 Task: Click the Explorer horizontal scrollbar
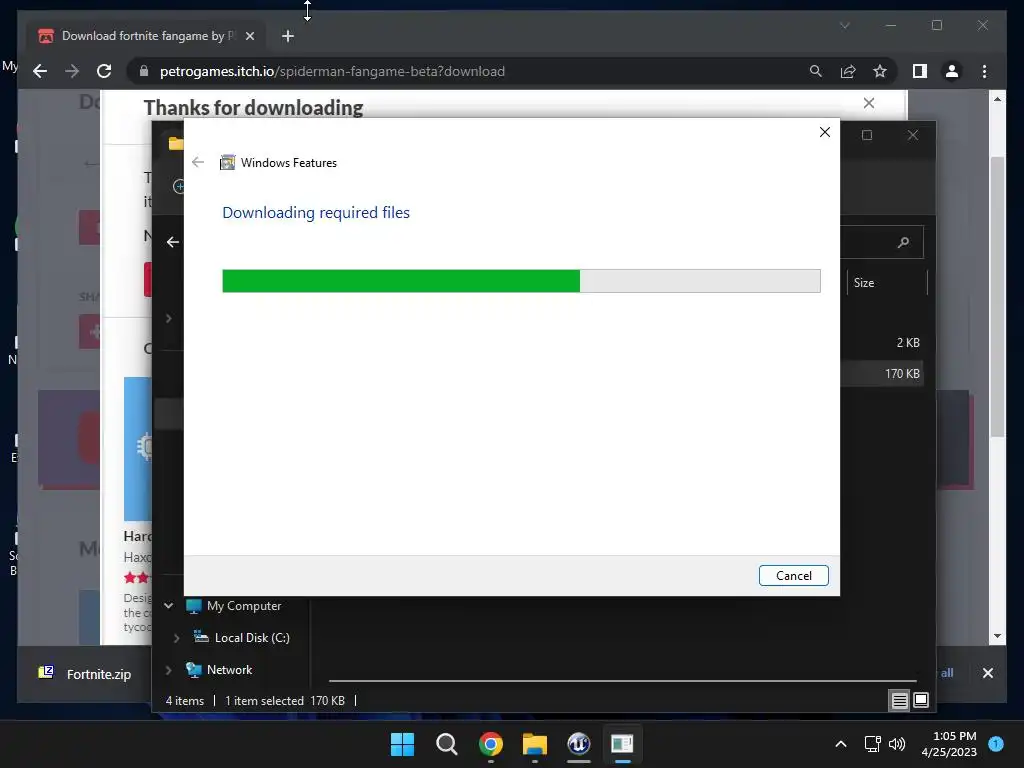[x=622, y=680]
